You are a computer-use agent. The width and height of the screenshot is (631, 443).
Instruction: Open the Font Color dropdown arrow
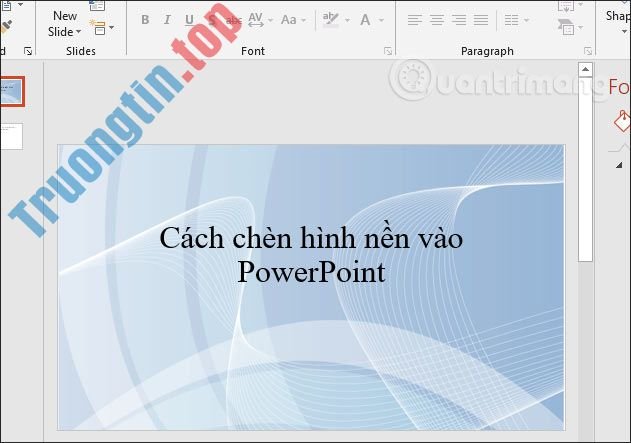(x=381, y=20)
